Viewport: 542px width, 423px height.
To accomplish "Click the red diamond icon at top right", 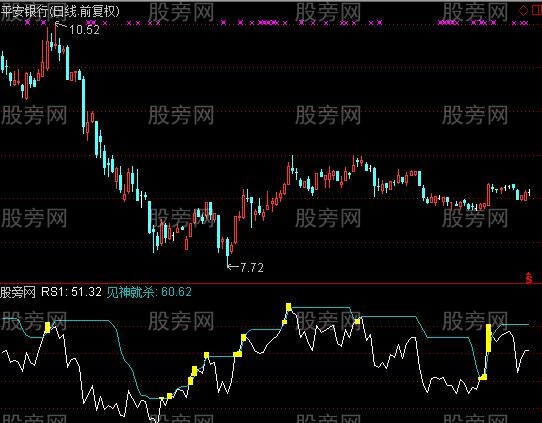I will click(523, 10).
